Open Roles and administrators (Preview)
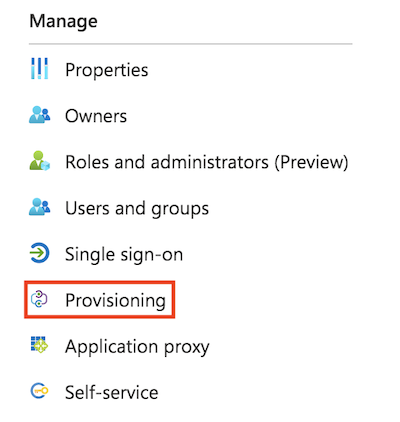This screenshot has height=422, width=400. (207, 162)
